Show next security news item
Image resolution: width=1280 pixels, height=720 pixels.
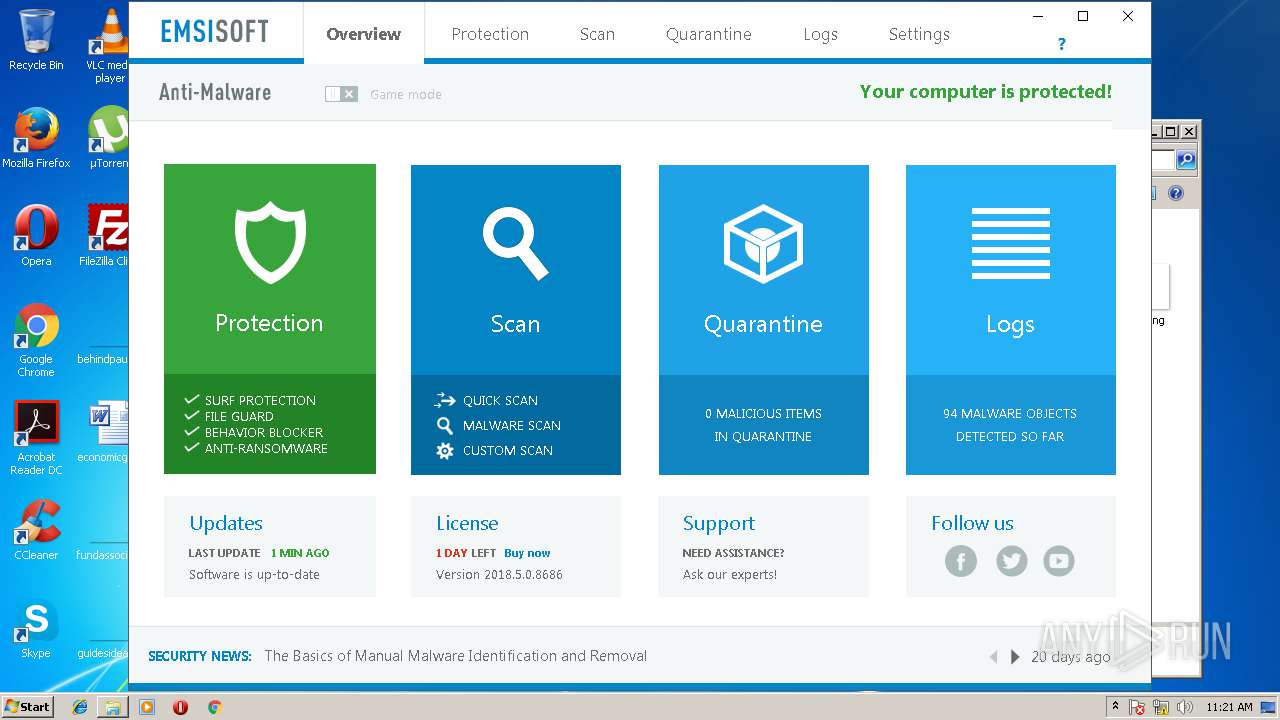tap(1015, 657)
